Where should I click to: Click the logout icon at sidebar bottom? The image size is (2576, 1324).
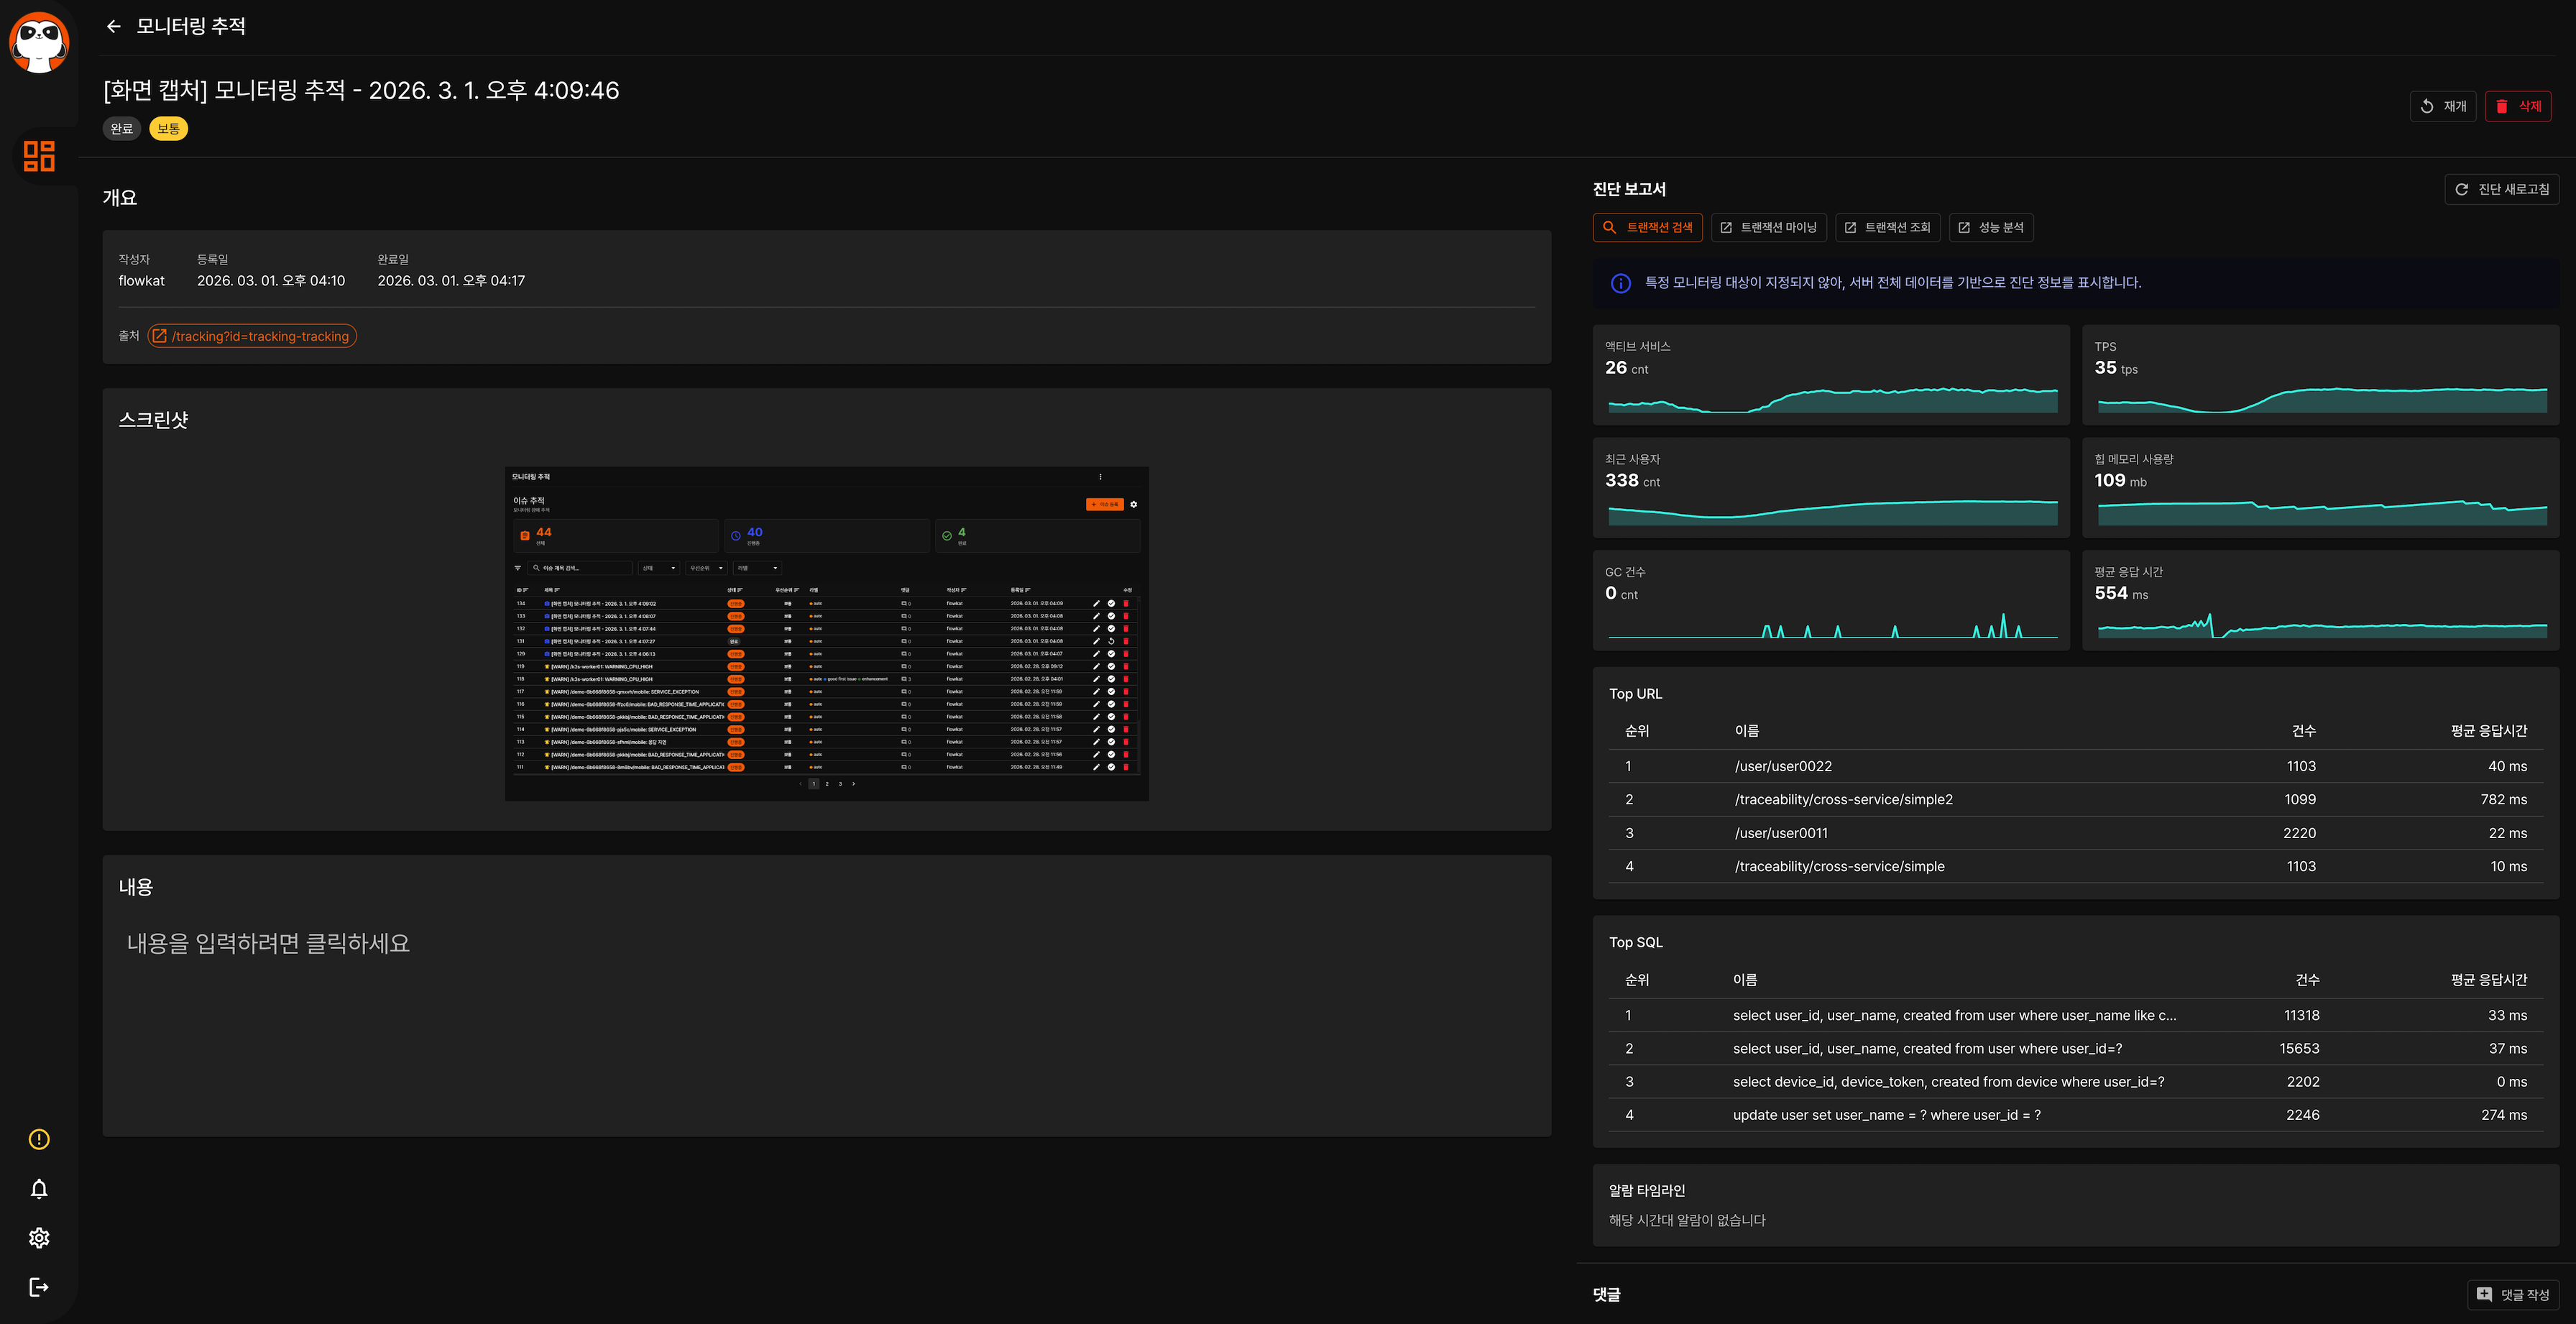click(x=39, y=1287)
